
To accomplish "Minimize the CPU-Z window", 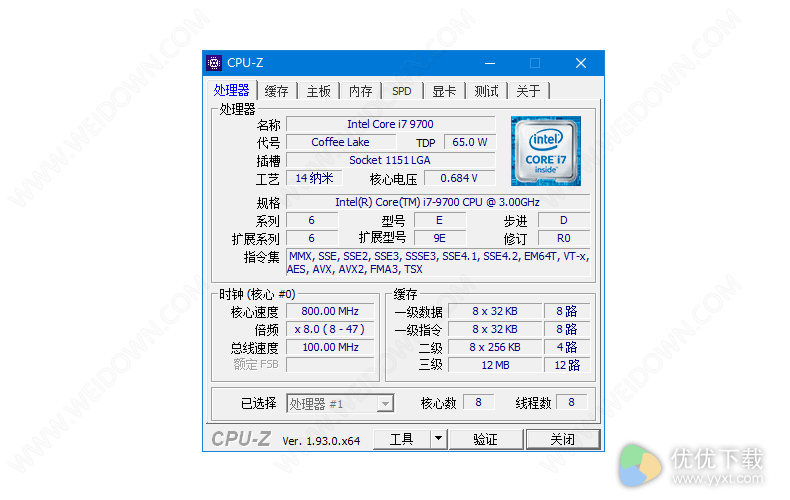I will [x=490, y=63].
